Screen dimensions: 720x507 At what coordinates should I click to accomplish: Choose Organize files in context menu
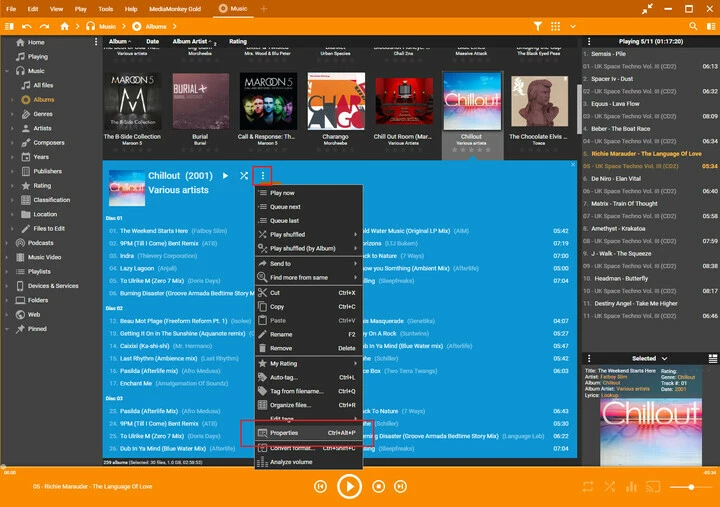pos(309,405)
